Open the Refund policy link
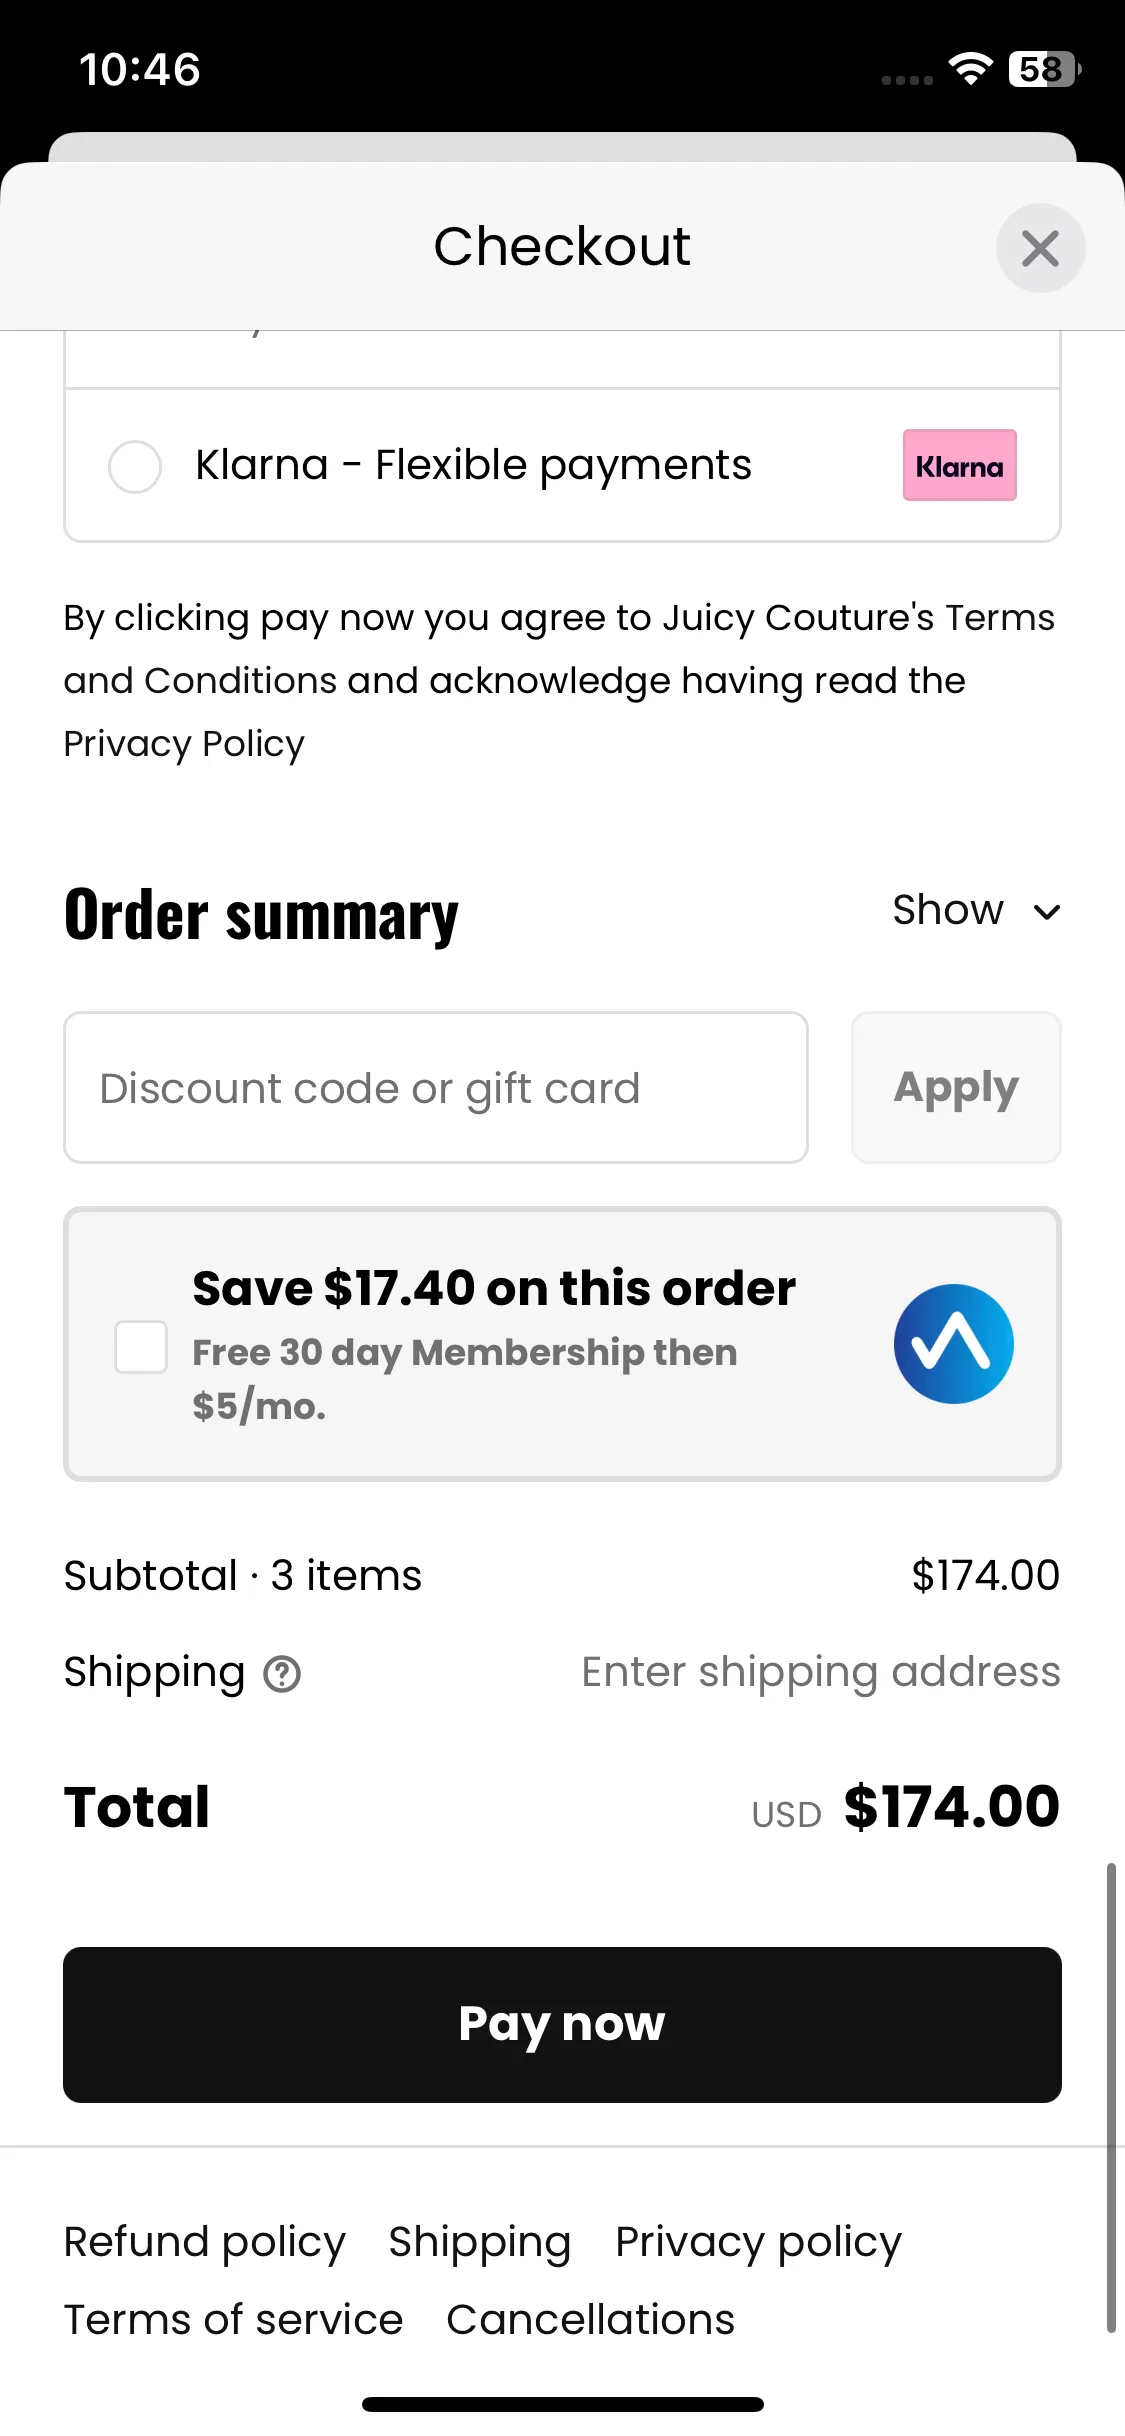The image size is (1125, 2436). point(205,2241)
